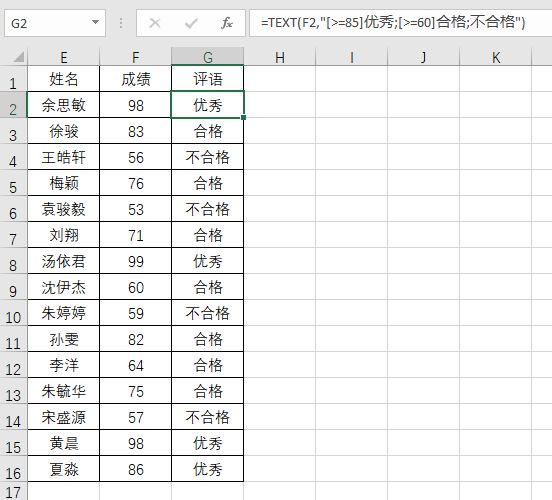Select the cell with name 朱婷婷
The width and height of the screenshot is (552, 500).
[64, 313]
